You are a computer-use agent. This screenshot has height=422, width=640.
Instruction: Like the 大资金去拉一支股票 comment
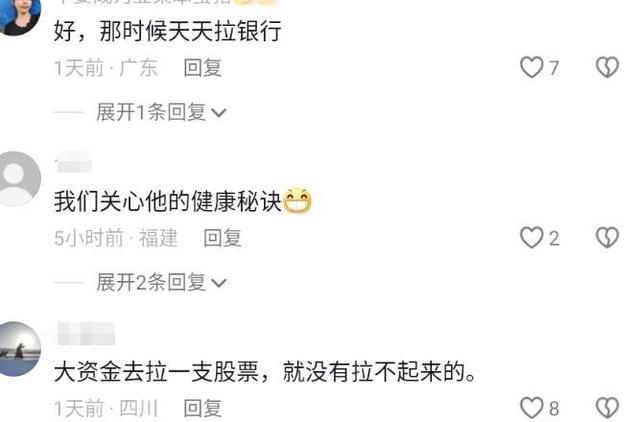pos(532,408)
